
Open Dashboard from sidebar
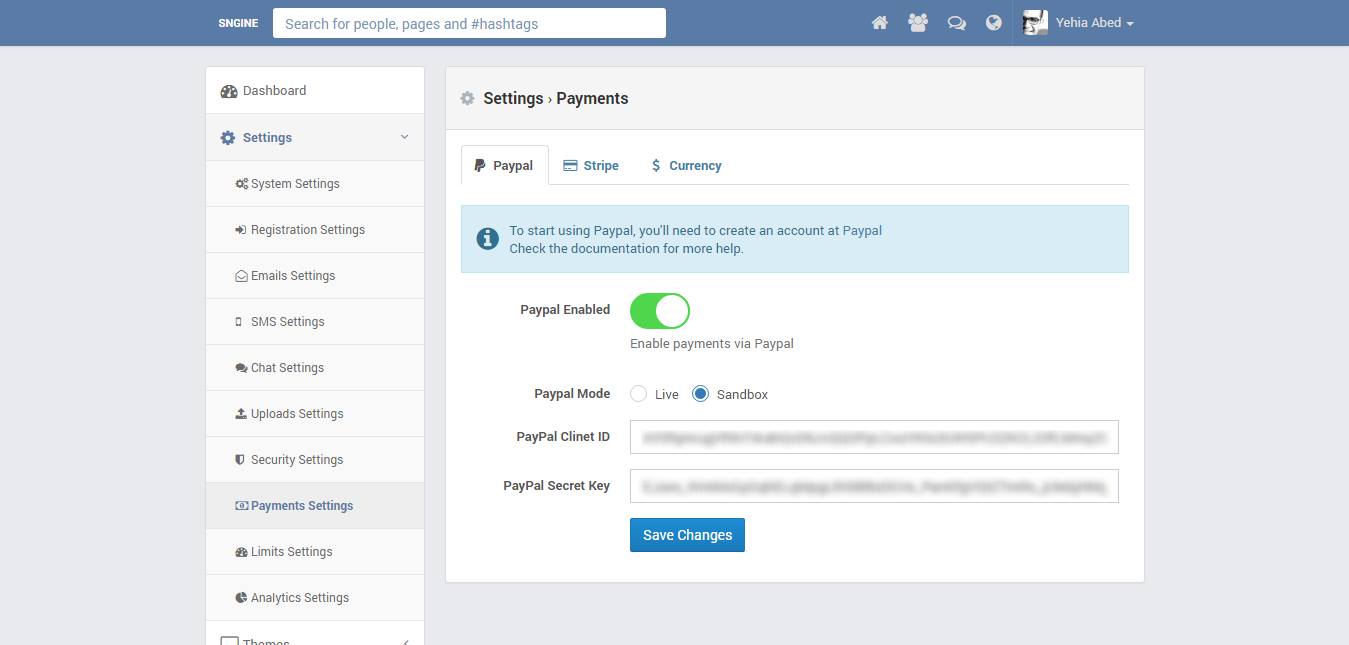(x=315, y=90)
